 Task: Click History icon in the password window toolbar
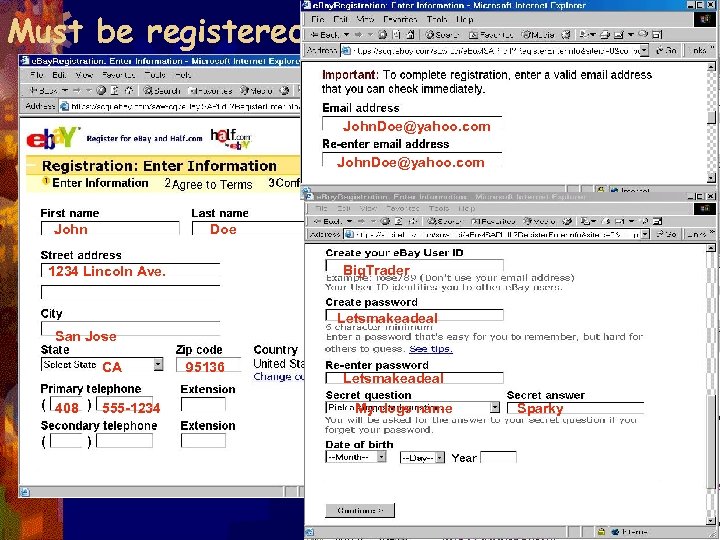pos(568,221)
